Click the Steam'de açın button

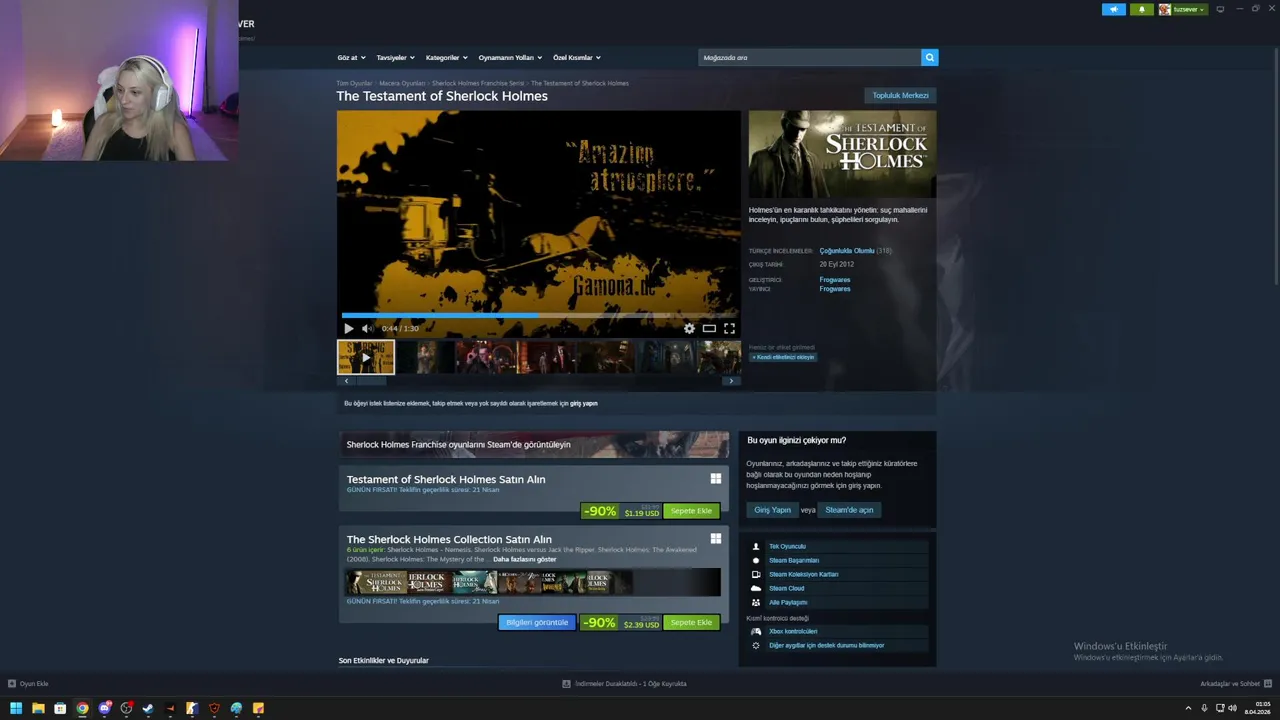coord(849,510)
